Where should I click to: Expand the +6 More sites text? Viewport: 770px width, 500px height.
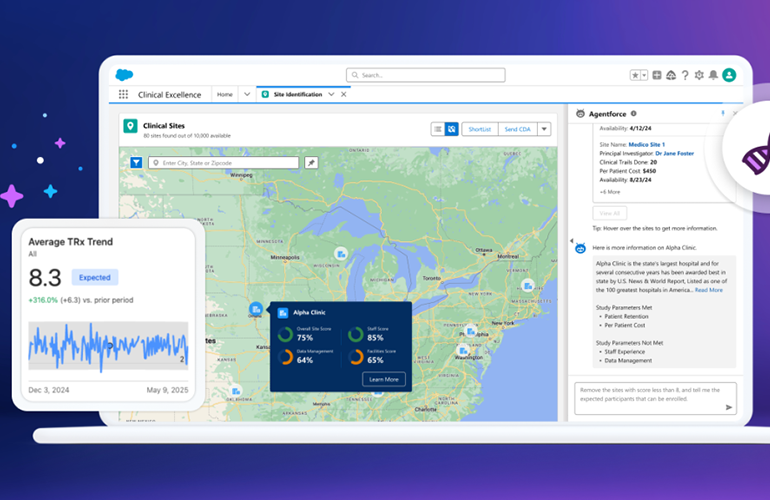pyautogui.click(x=610, y=192)
